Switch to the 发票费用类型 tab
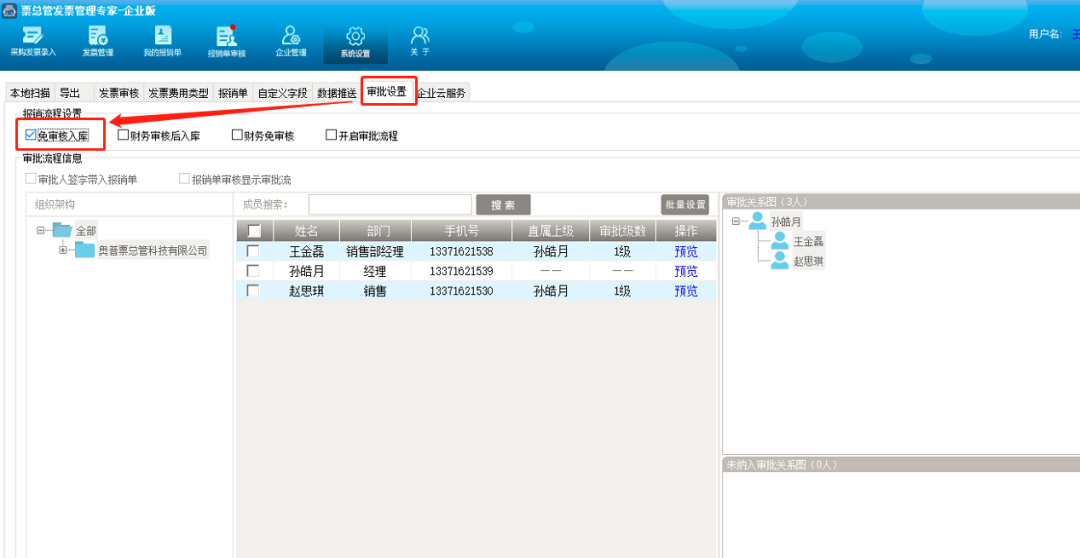The image size is (1080, 558). [178, 93]
